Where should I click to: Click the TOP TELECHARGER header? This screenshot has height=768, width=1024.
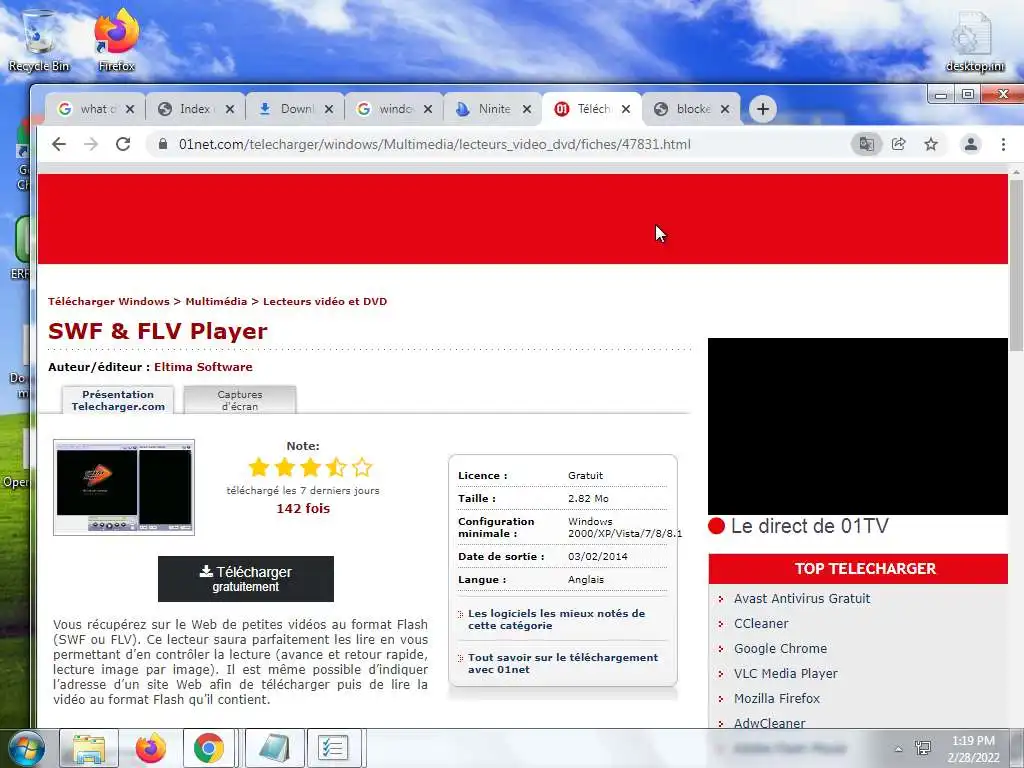(865, 569)
